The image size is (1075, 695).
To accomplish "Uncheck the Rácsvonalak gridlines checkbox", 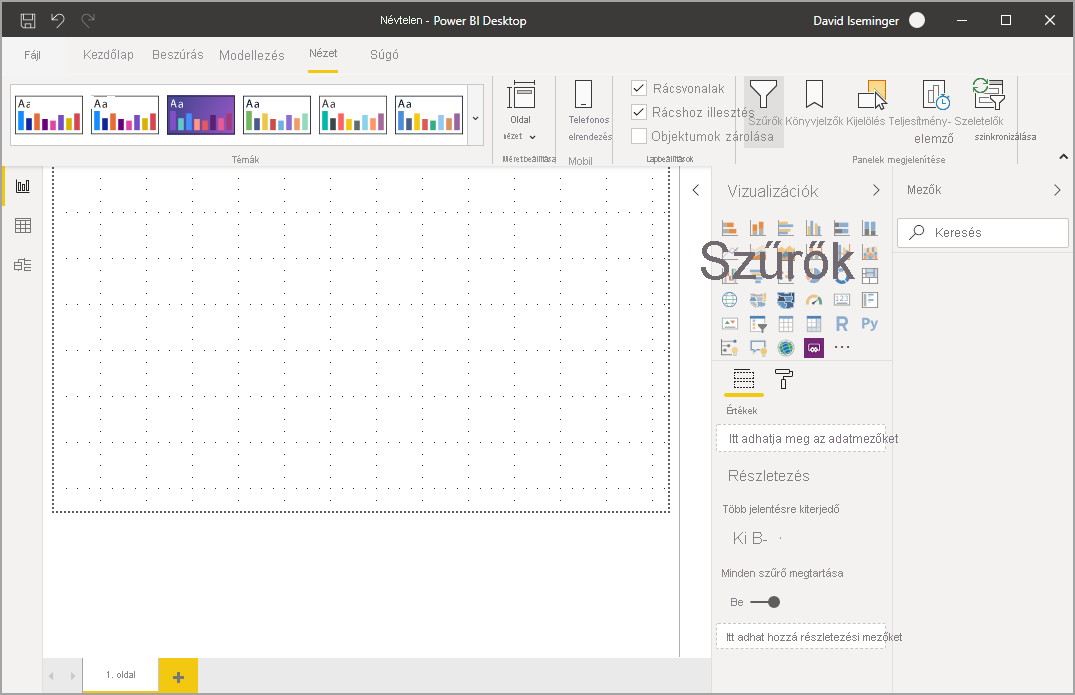I will point(639,88).
